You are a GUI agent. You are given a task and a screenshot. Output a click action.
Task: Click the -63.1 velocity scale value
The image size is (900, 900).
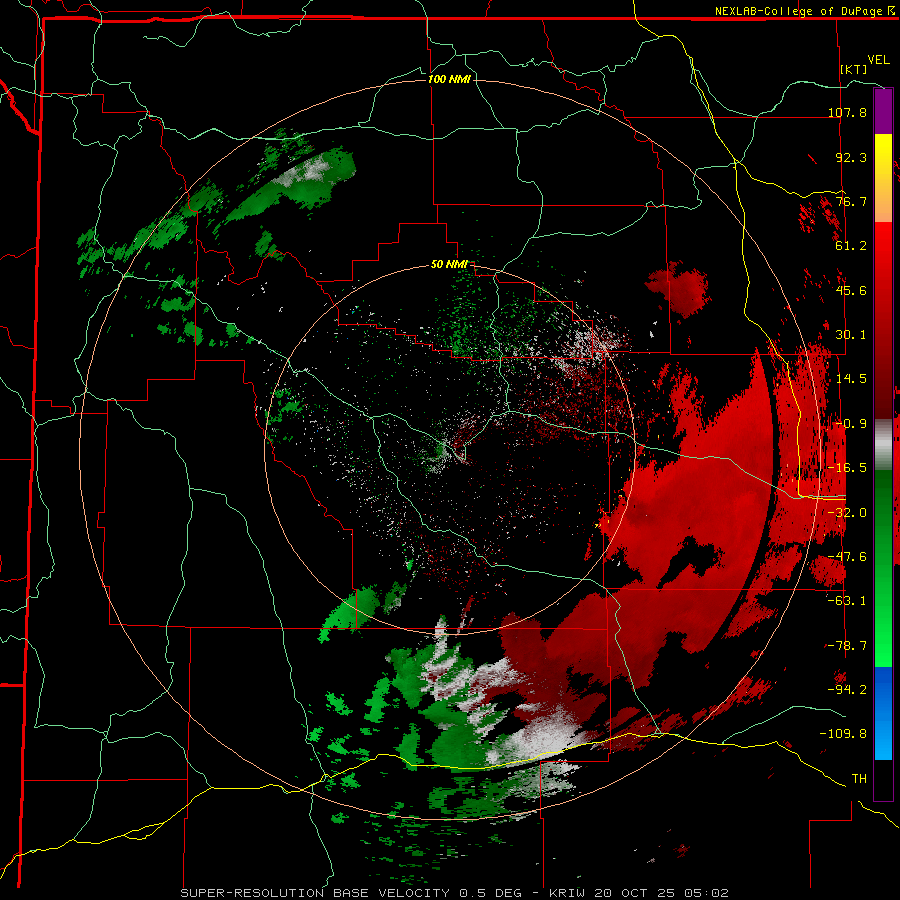pyautogui.click(x=848, y=601)
